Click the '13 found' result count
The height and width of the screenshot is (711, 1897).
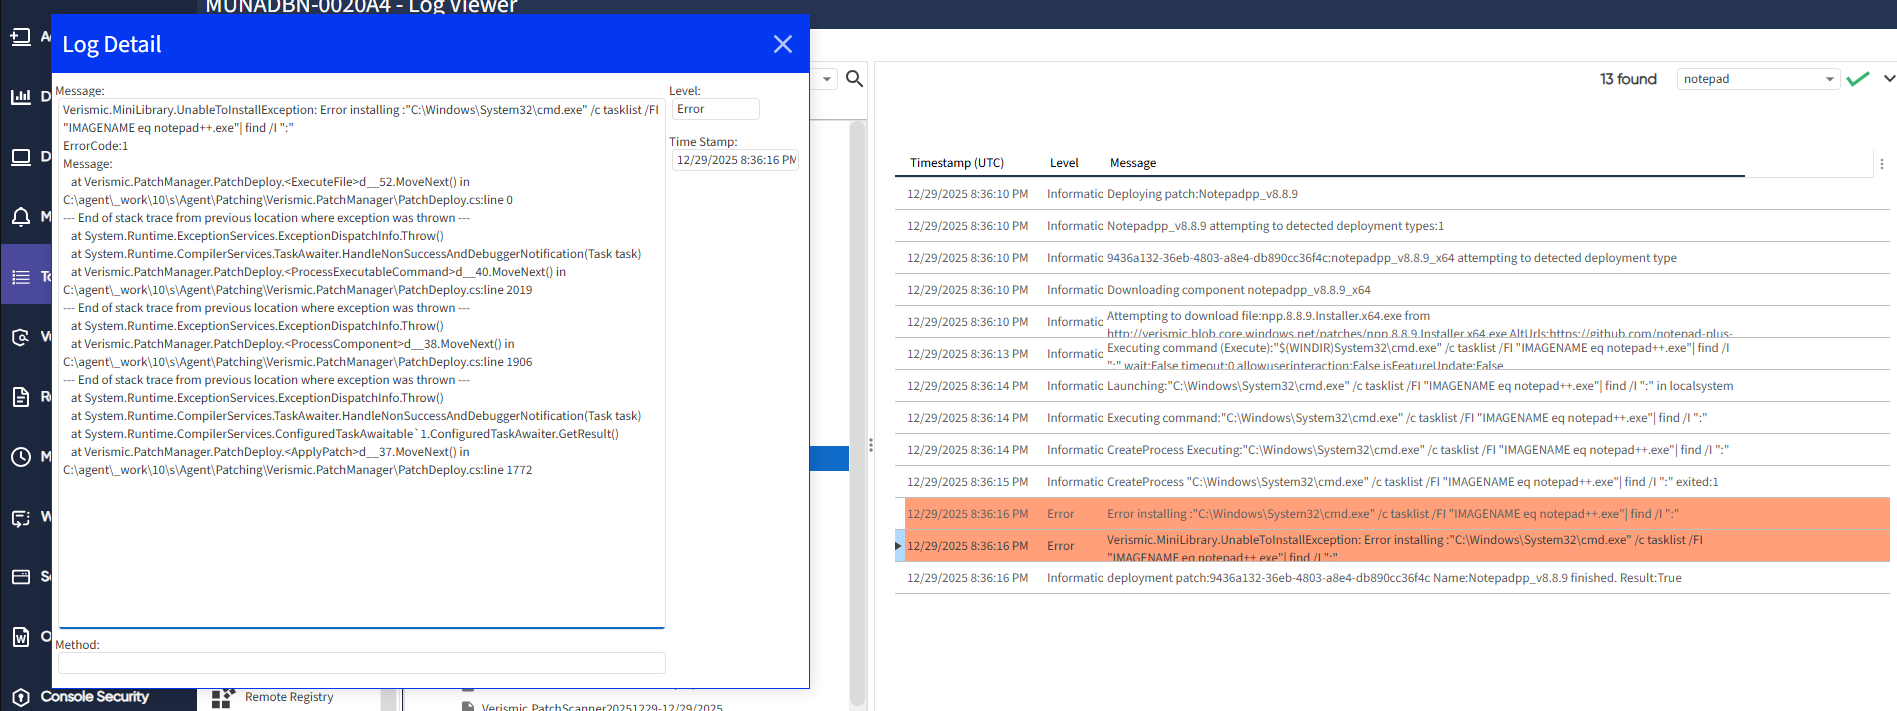[x=1628, y=79]
